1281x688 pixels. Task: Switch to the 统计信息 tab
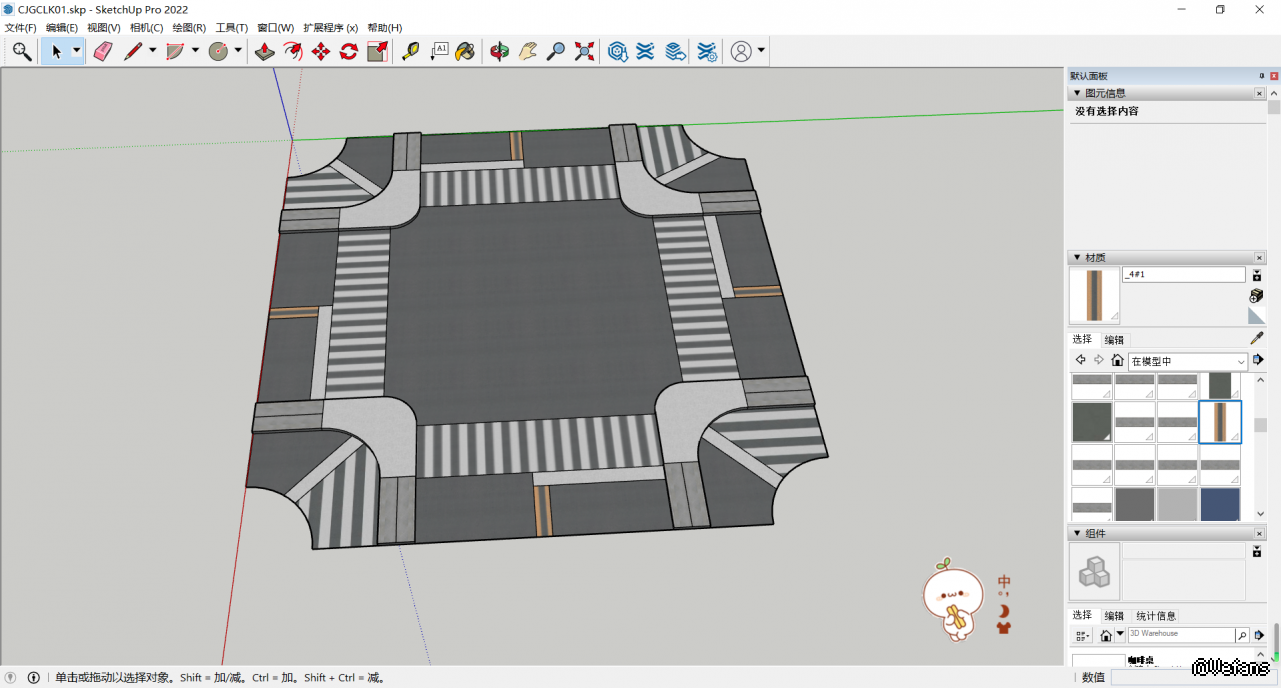(x=1156, y=616)
